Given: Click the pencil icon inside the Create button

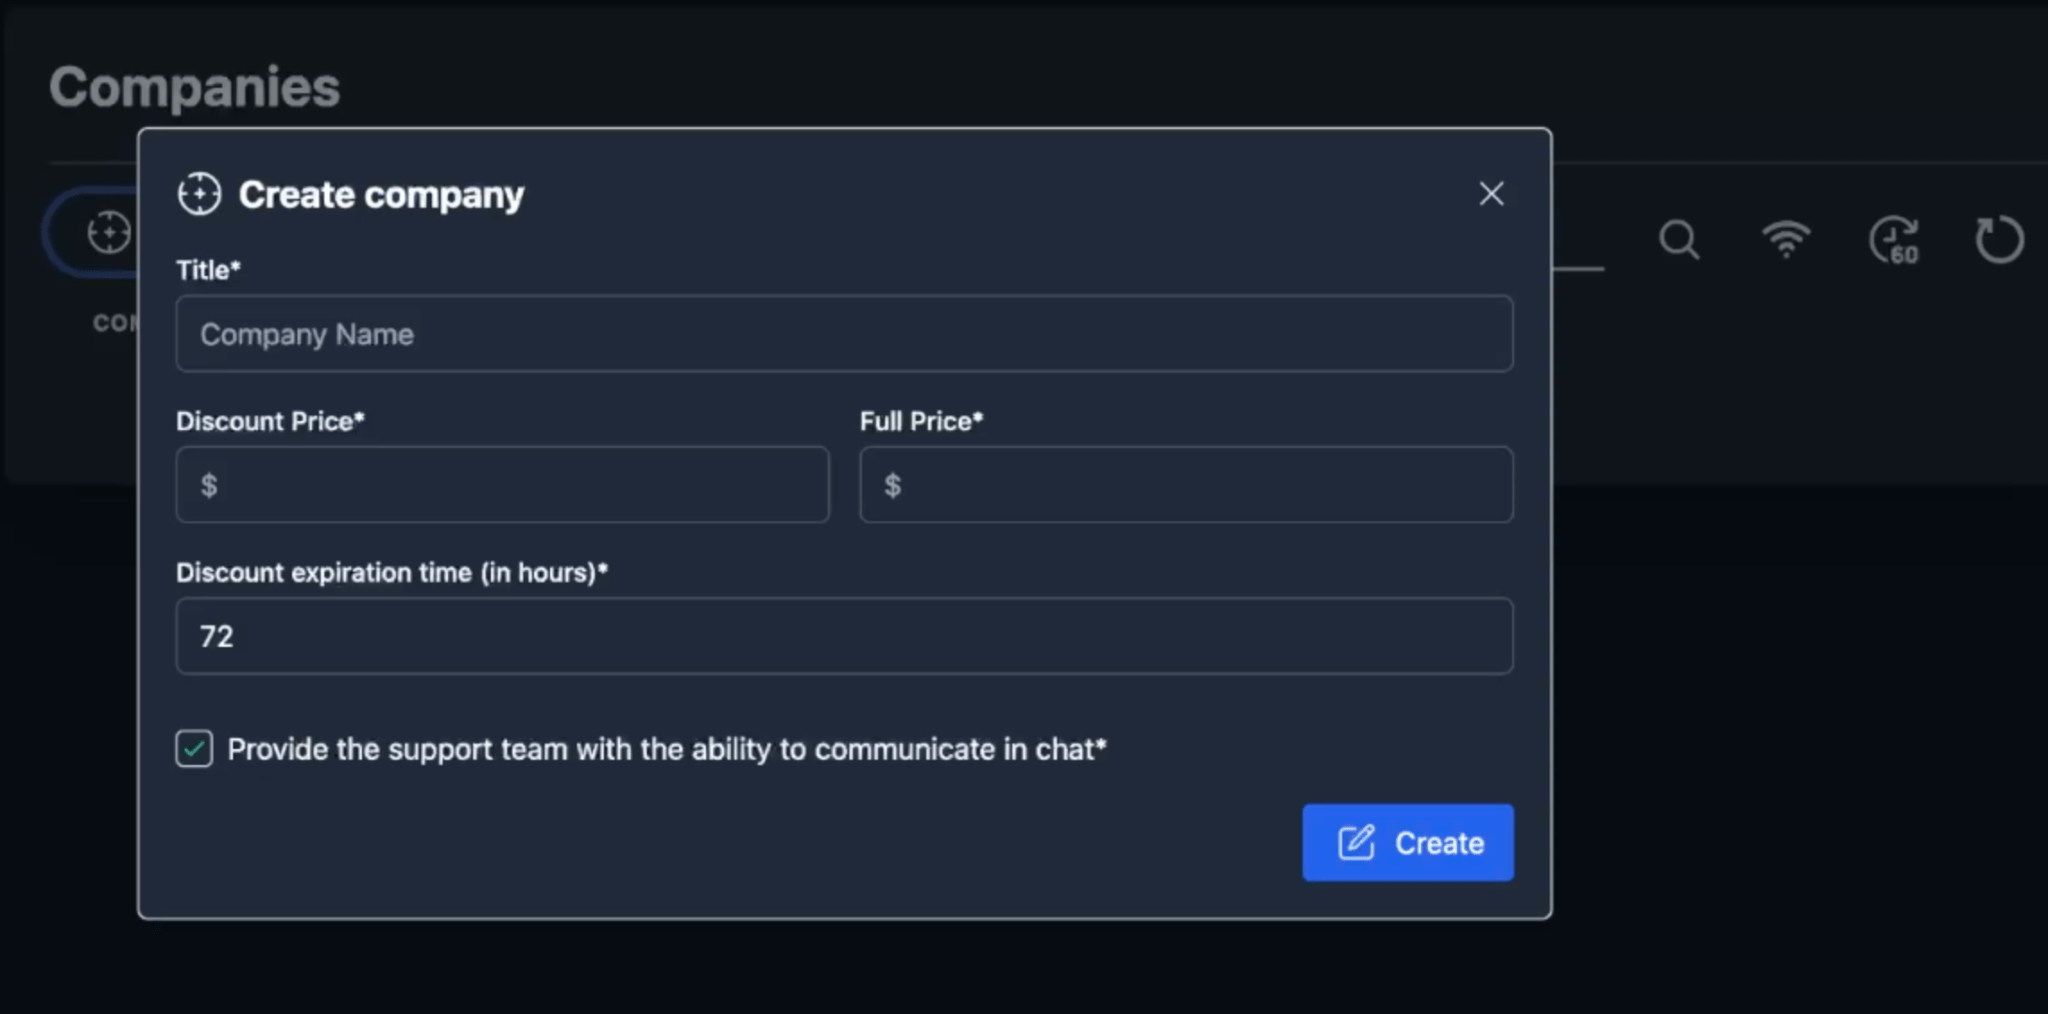Looking at the screenshot, I should click(1355, 842).
